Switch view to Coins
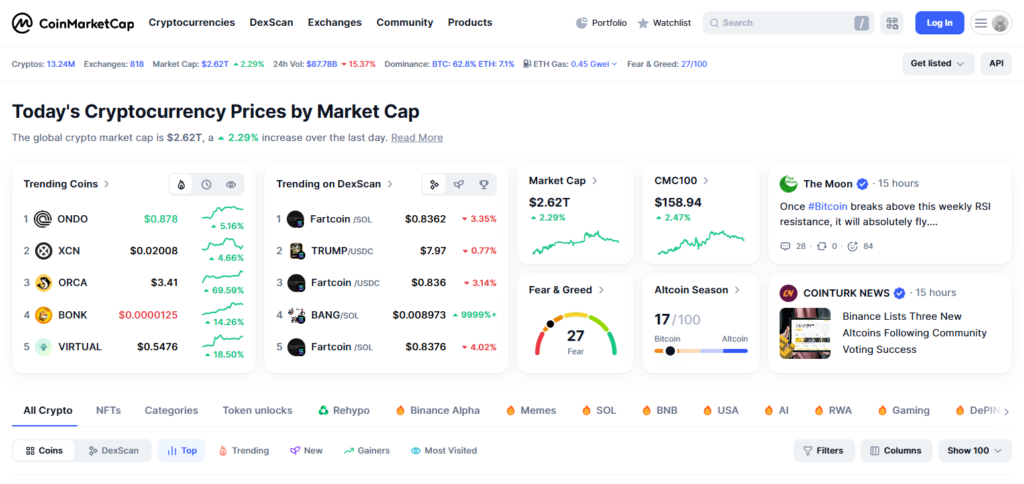 (x=44, y=451)
